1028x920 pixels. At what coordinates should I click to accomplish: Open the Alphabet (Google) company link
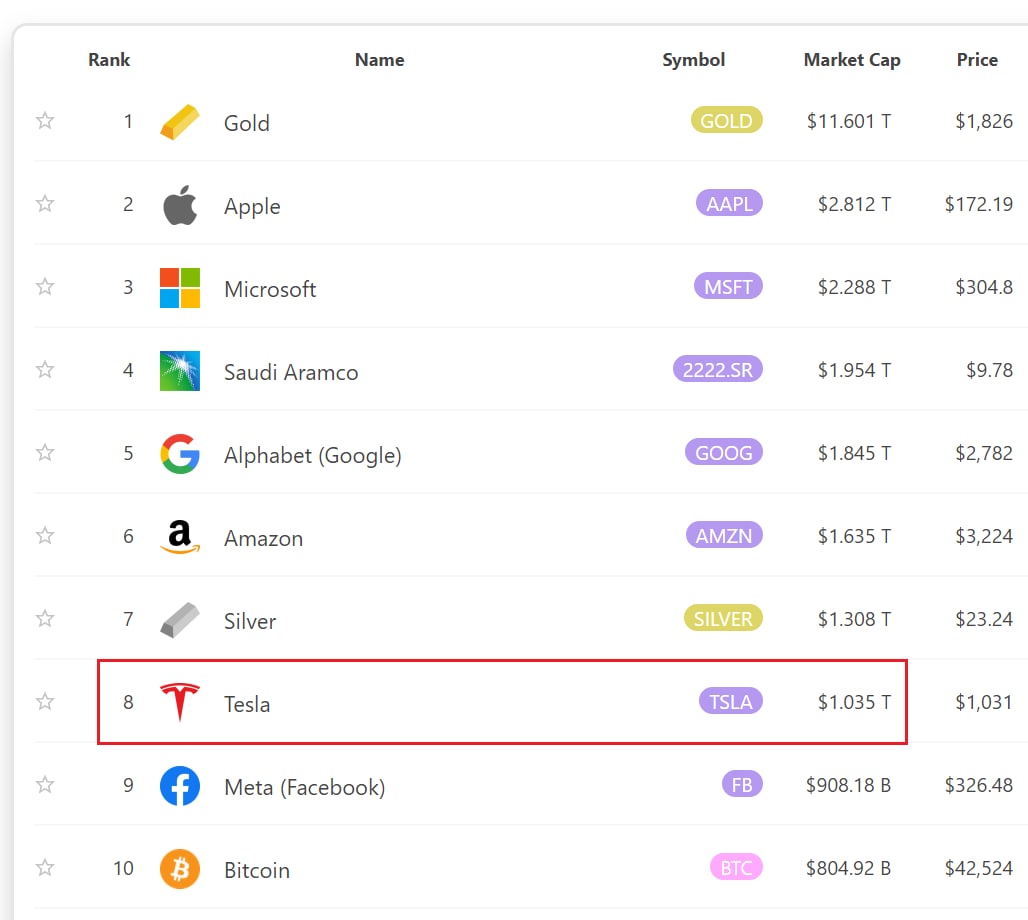[x=313, y=455]
